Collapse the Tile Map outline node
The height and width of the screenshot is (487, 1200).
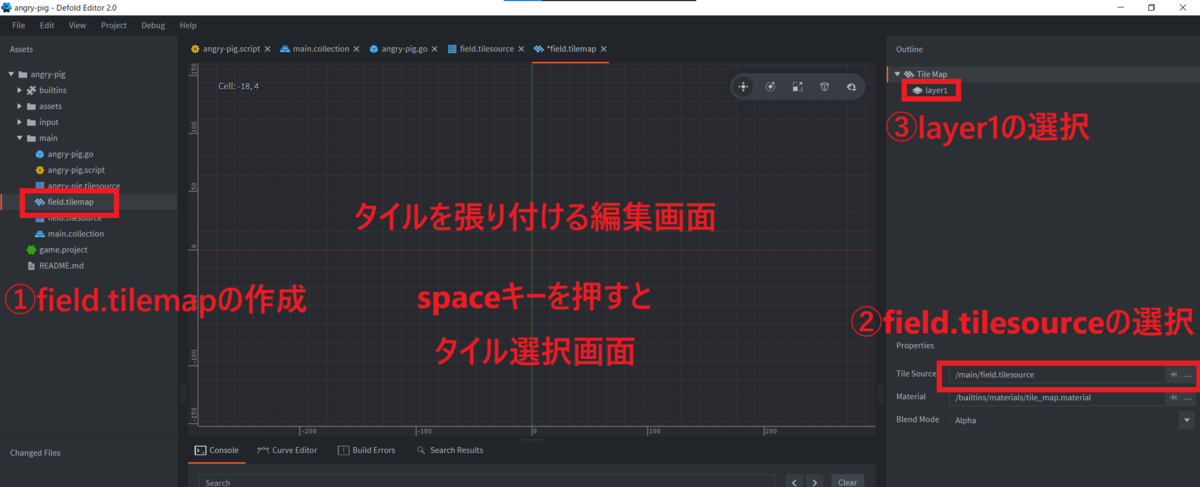[897, 74]
